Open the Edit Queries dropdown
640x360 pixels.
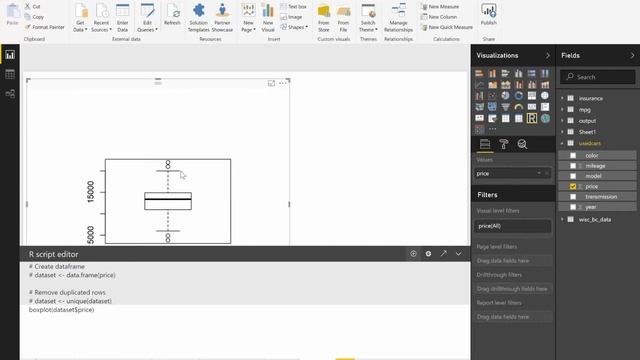(147, 18)
